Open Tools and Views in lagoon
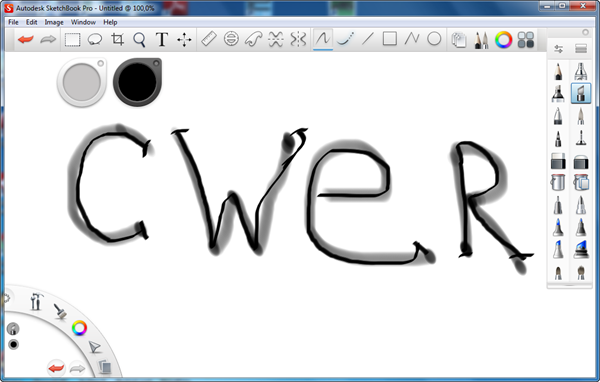The height and width of the screenshot is (382, 600). [36, 302]
